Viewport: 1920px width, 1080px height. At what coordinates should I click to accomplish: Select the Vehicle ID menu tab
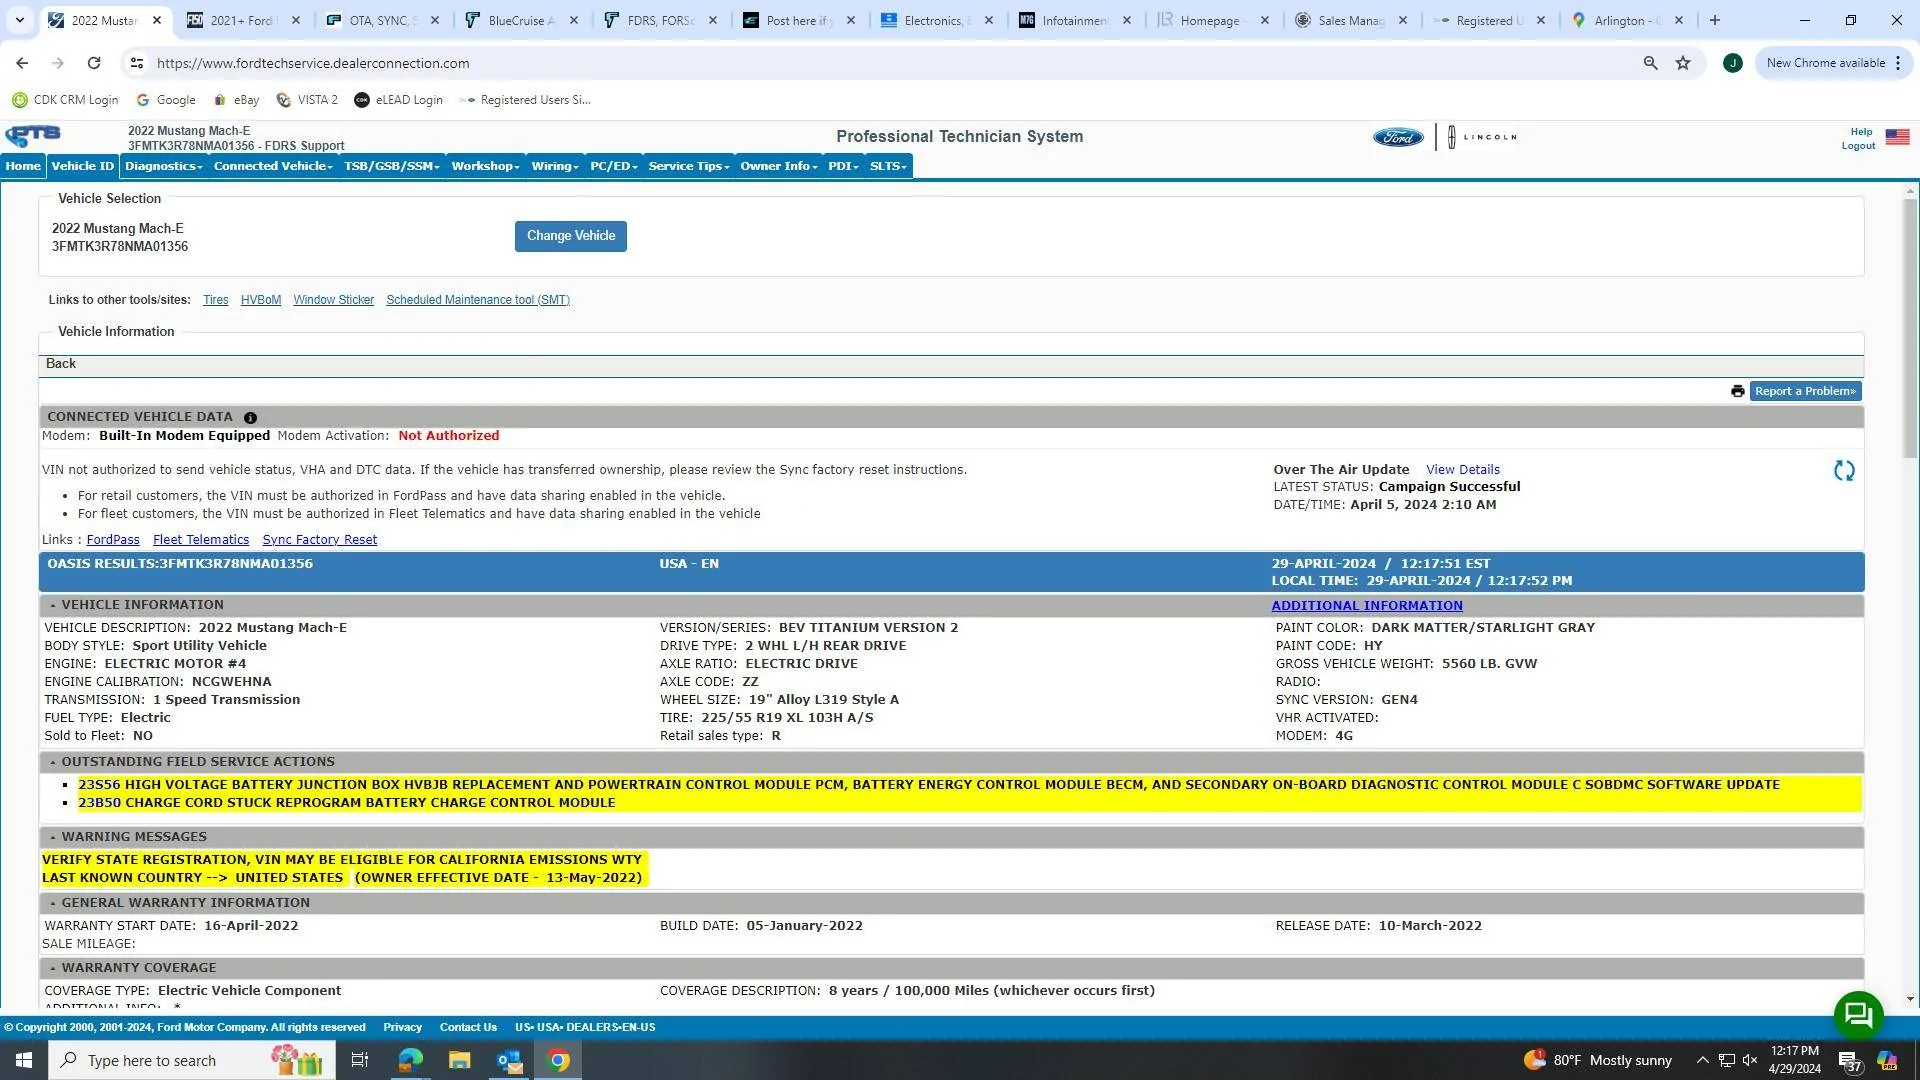tap(83, 166)
